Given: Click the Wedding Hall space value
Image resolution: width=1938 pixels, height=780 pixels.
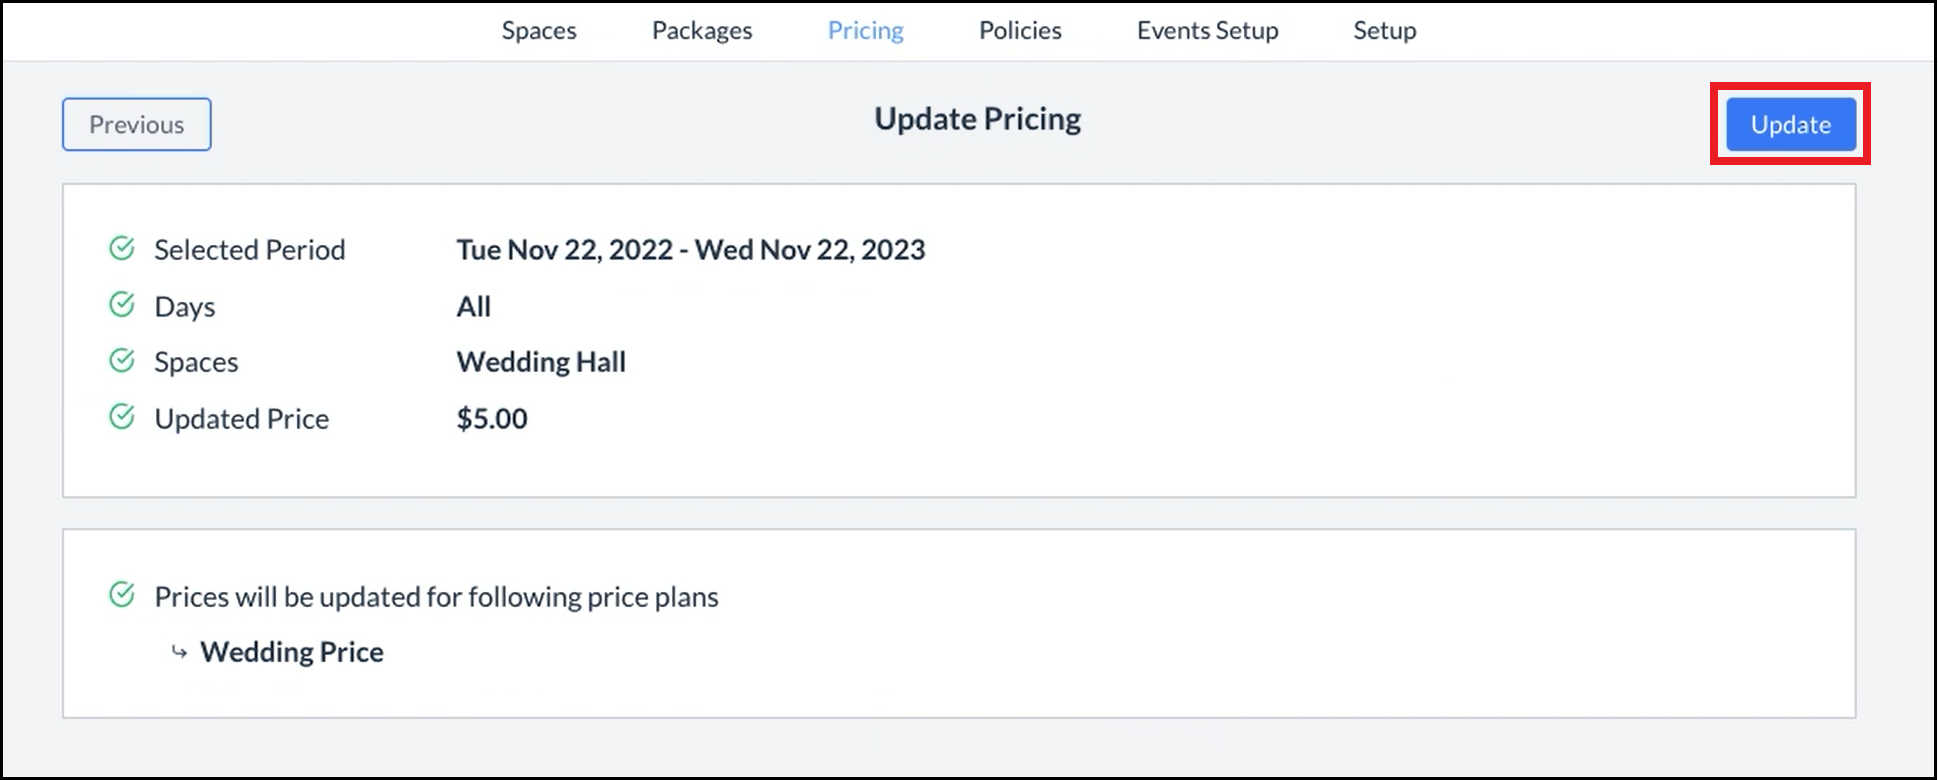Looking at the screenshot, I should tap(541, 362).
